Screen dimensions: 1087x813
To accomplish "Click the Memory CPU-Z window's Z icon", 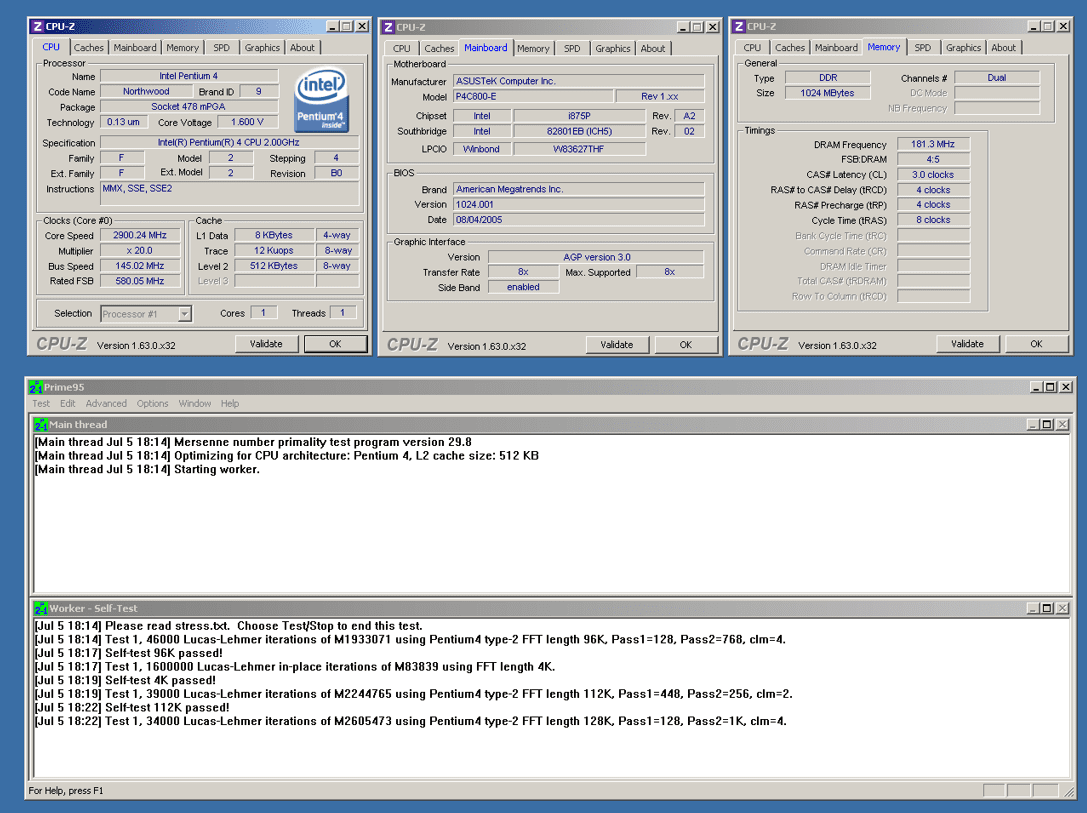I will coord(739,26).
